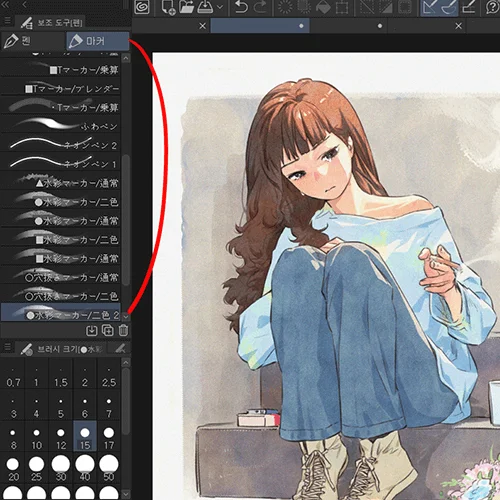Choose brush size preset 30
The image size is (500, 500).
[61, 468]
